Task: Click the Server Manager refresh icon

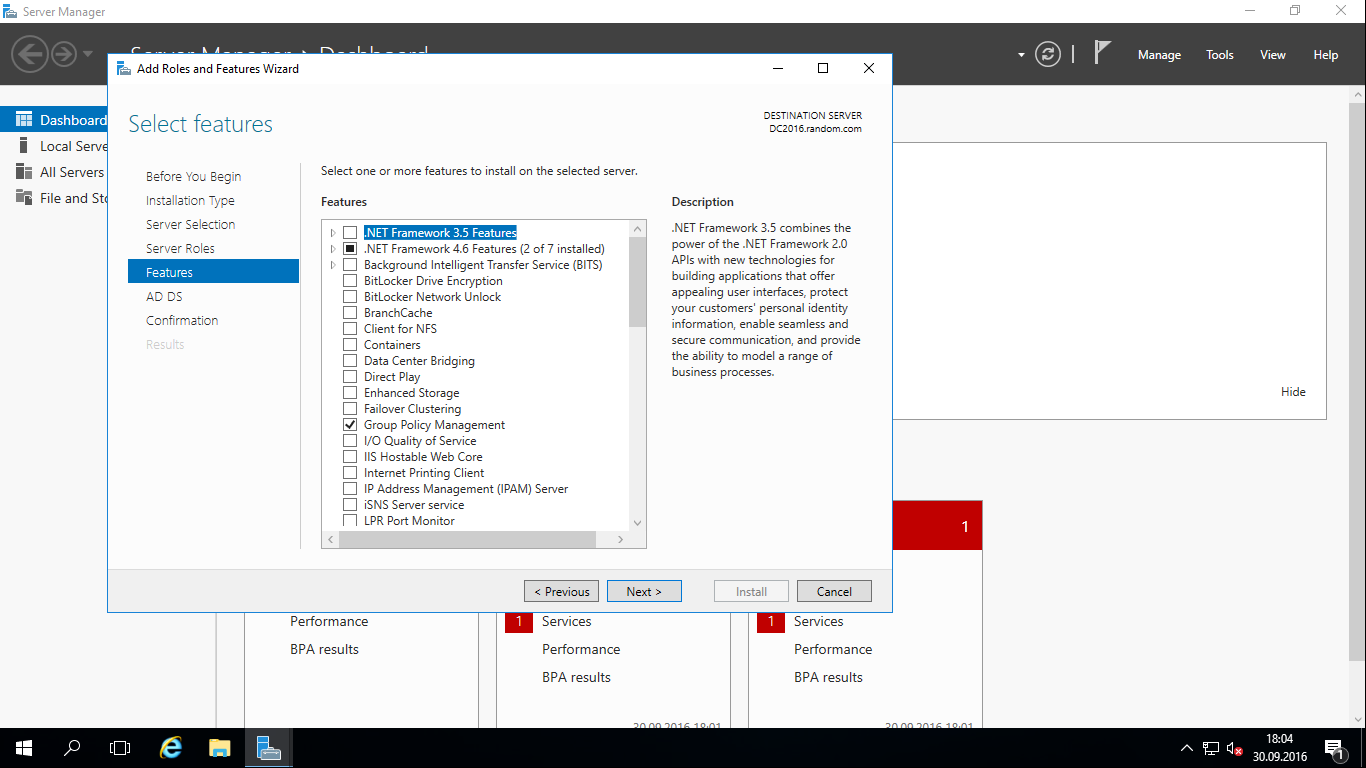Action: click(1048, 54)
